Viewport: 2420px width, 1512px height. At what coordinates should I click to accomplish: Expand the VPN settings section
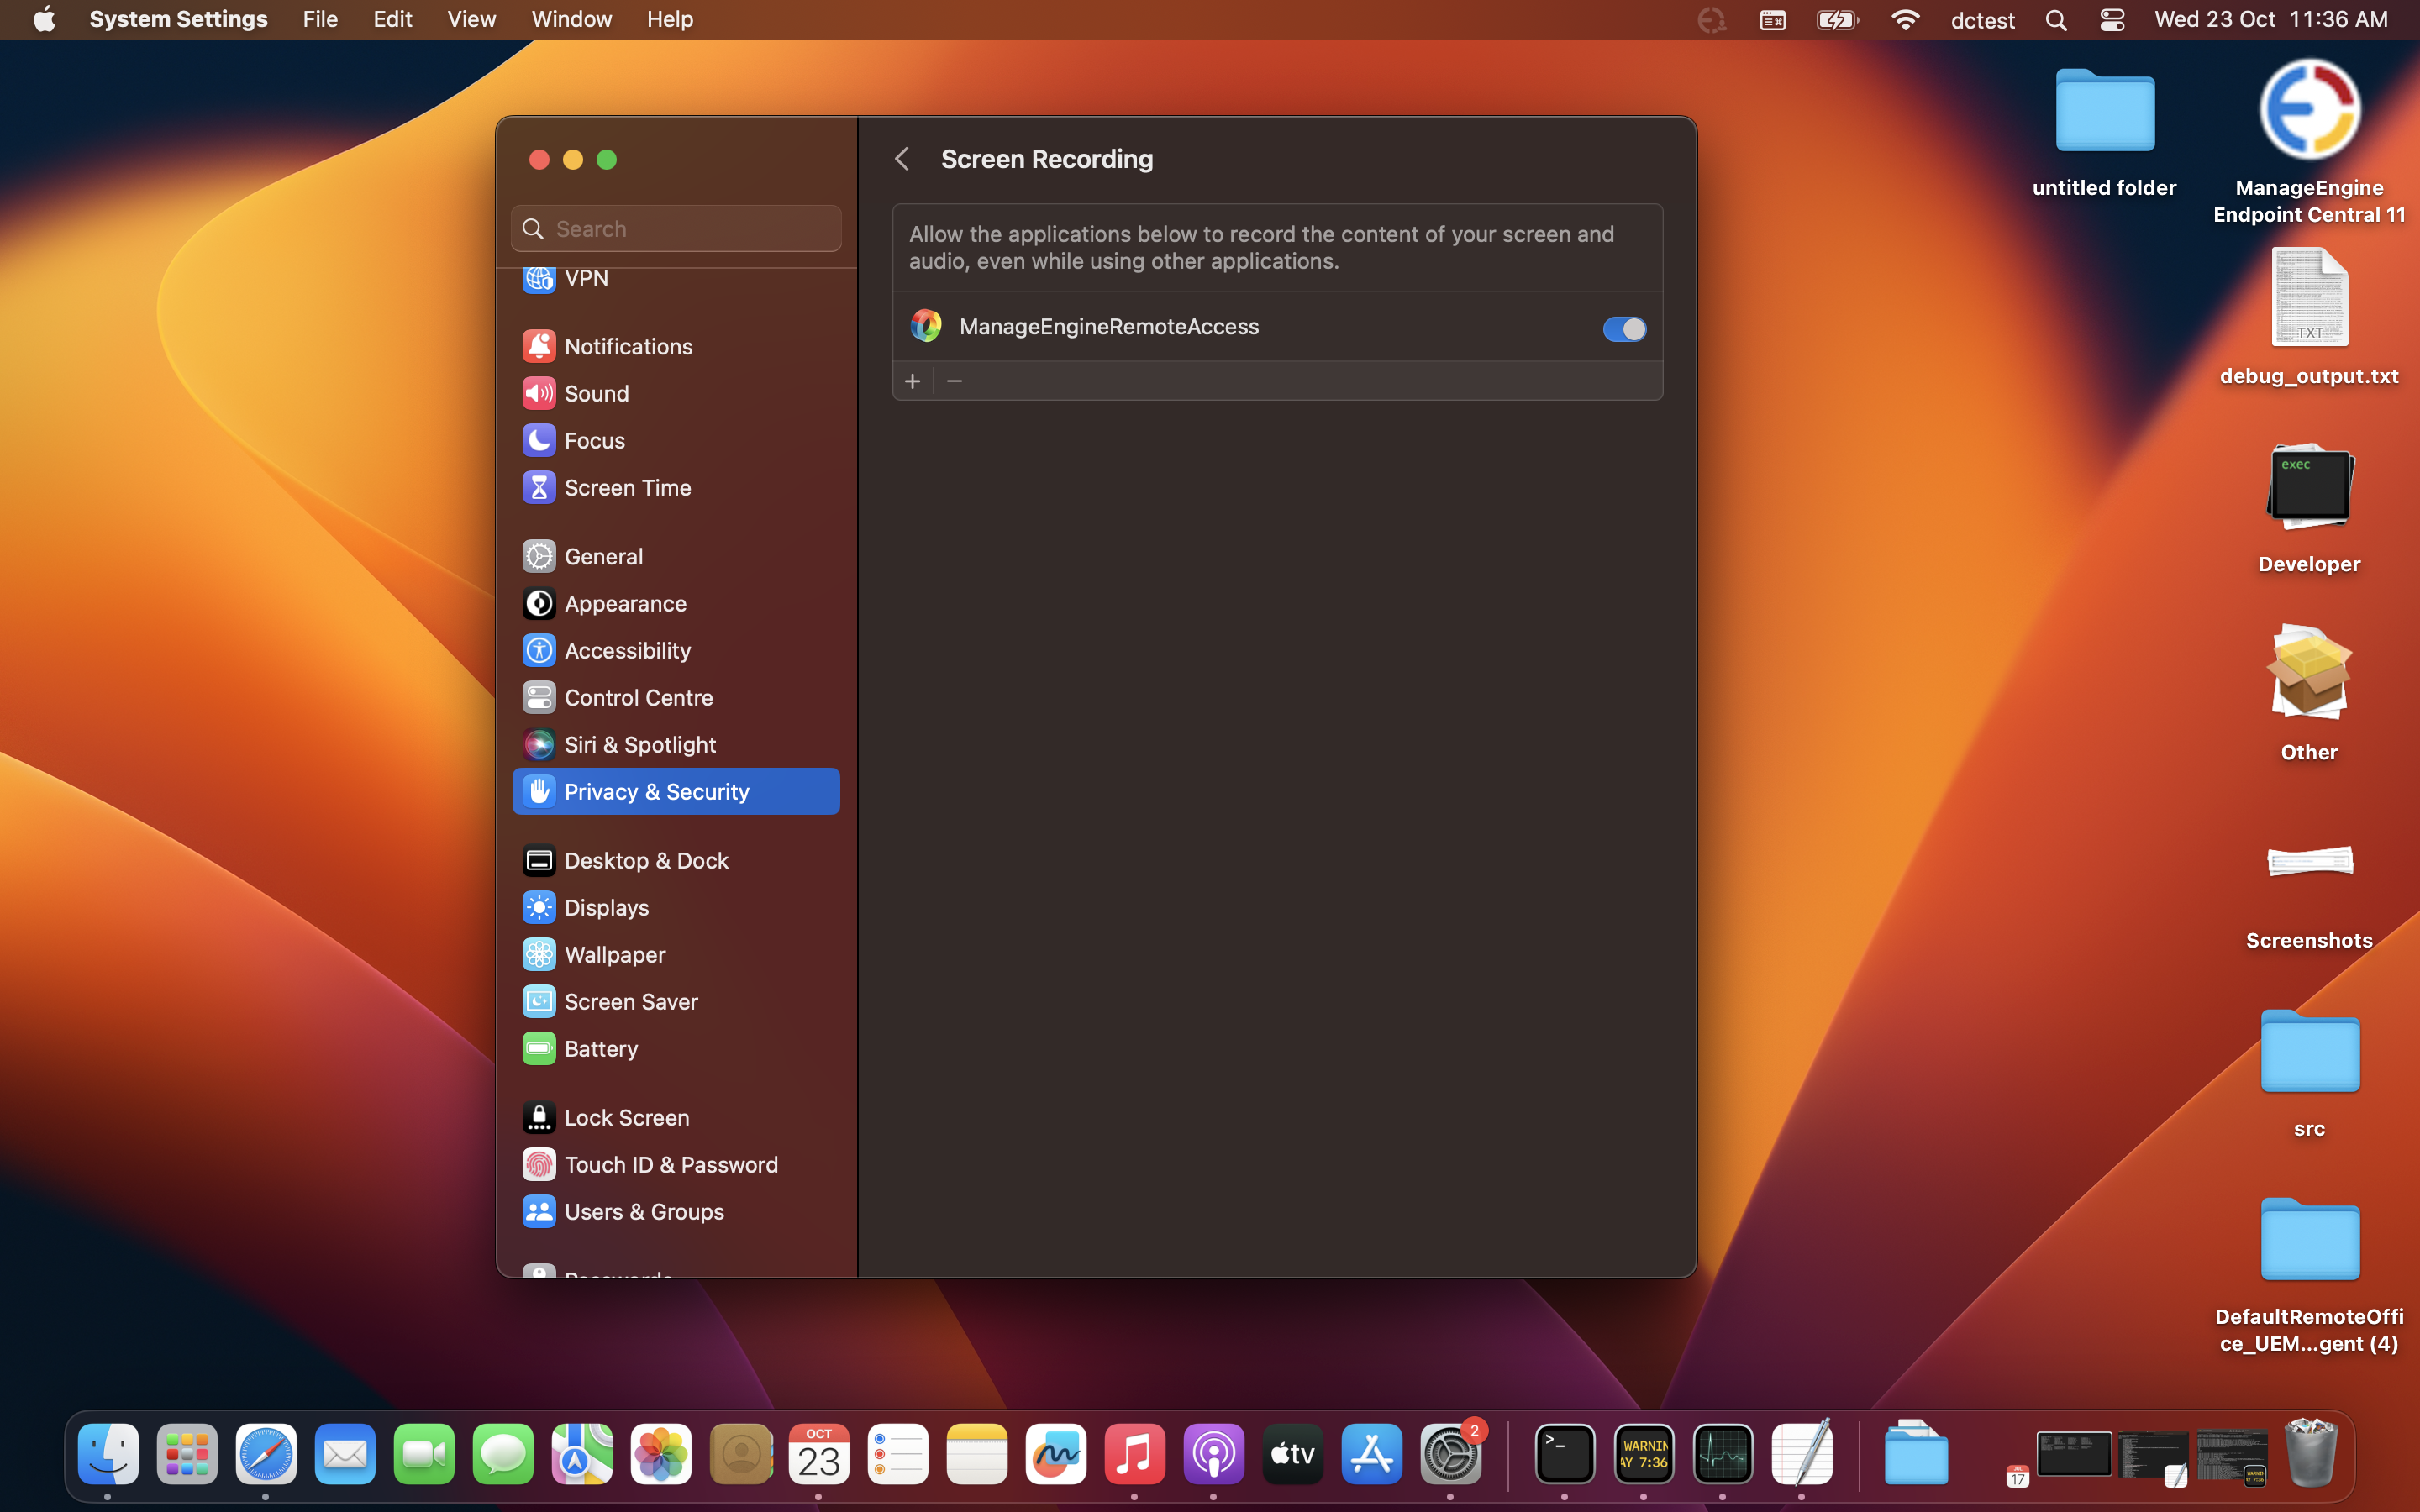[587, 278]
